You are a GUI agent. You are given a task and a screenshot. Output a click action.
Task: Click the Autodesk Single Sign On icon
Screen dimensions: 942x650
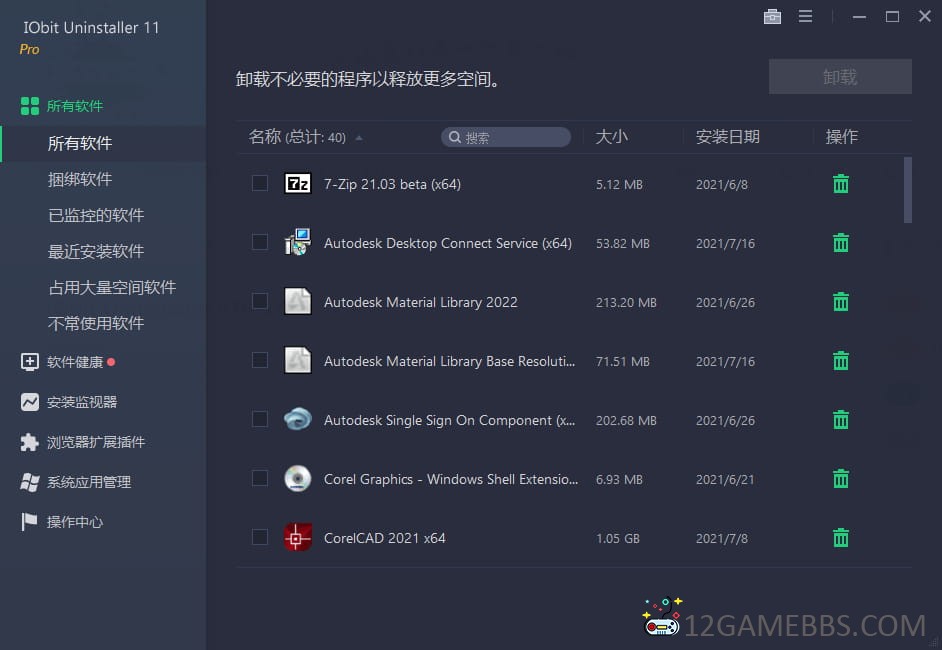pyautogui.click(x=297, y=419)
